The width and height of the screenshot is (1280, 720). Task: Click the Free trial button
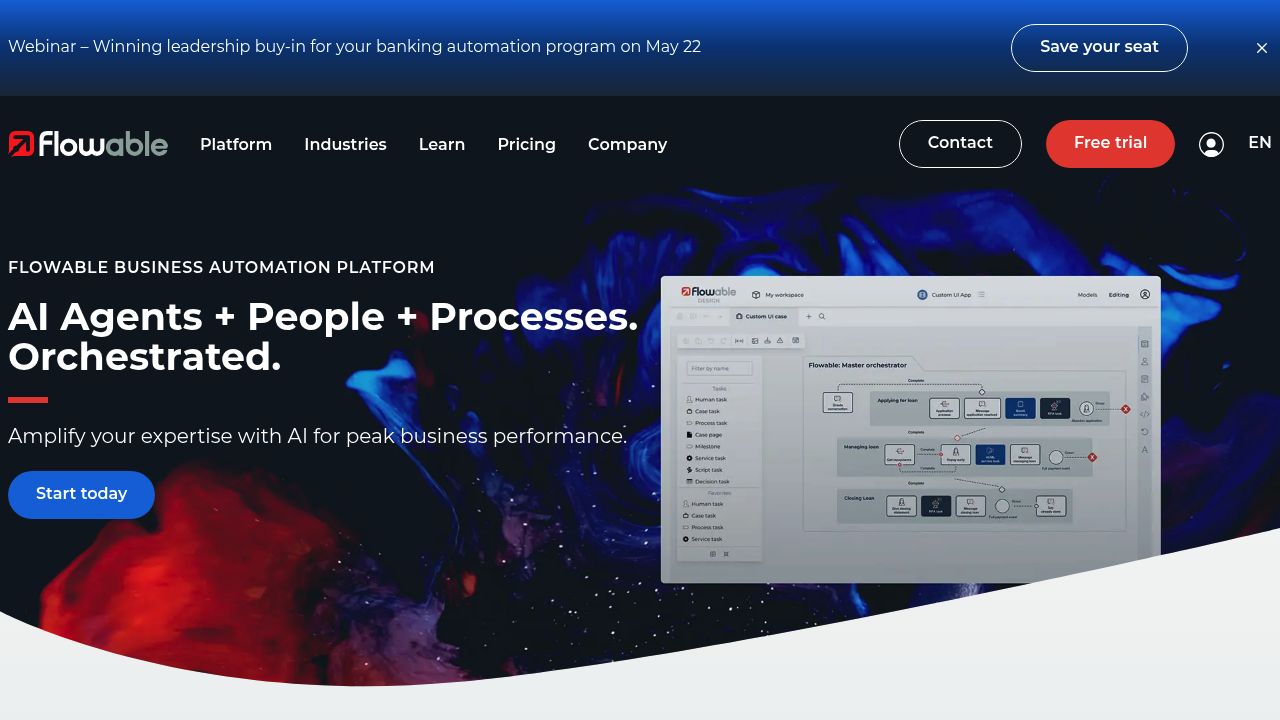1110,144
